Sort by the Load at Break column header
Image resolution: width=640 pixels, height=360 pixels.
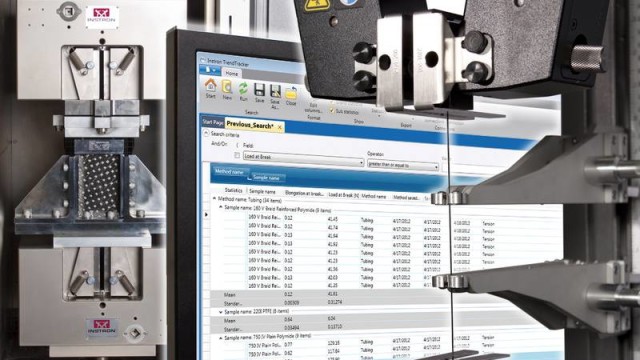click(343, 195)
